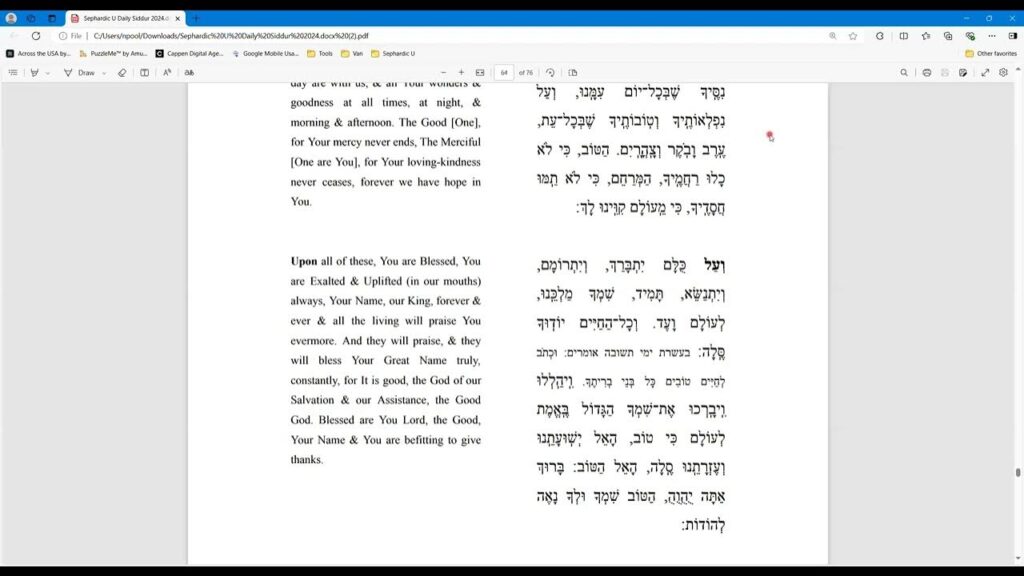Click the Read aloud icon
Screen dimensions: 1024x576
[167, 72]
